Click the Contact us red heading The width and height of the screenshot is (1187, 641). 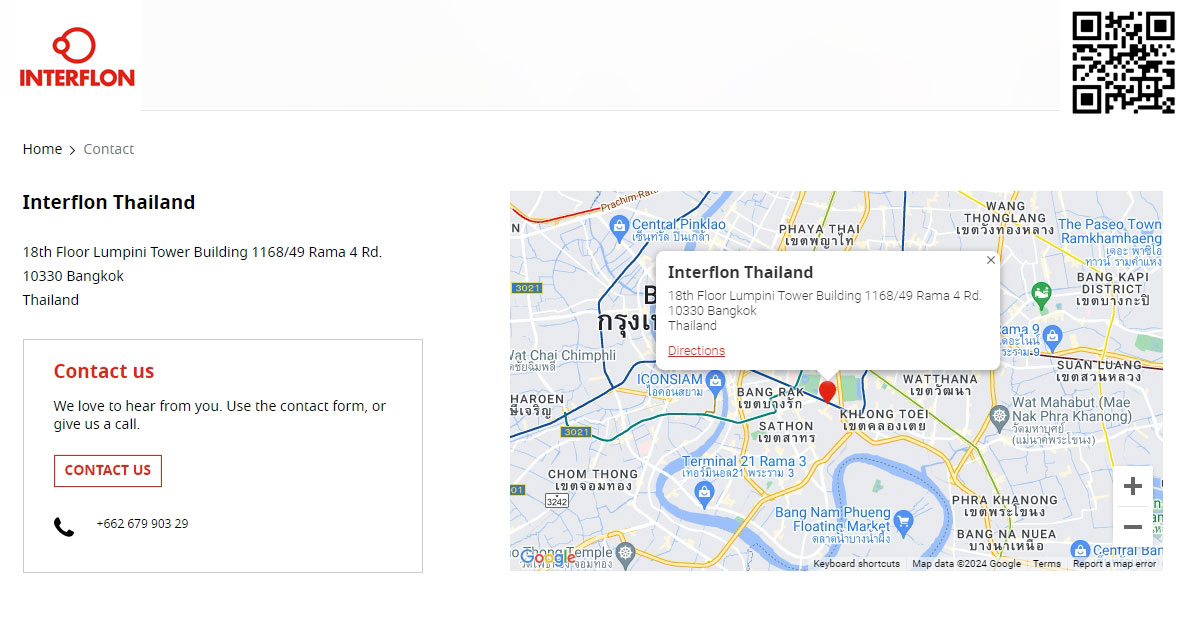pos(104,371)
